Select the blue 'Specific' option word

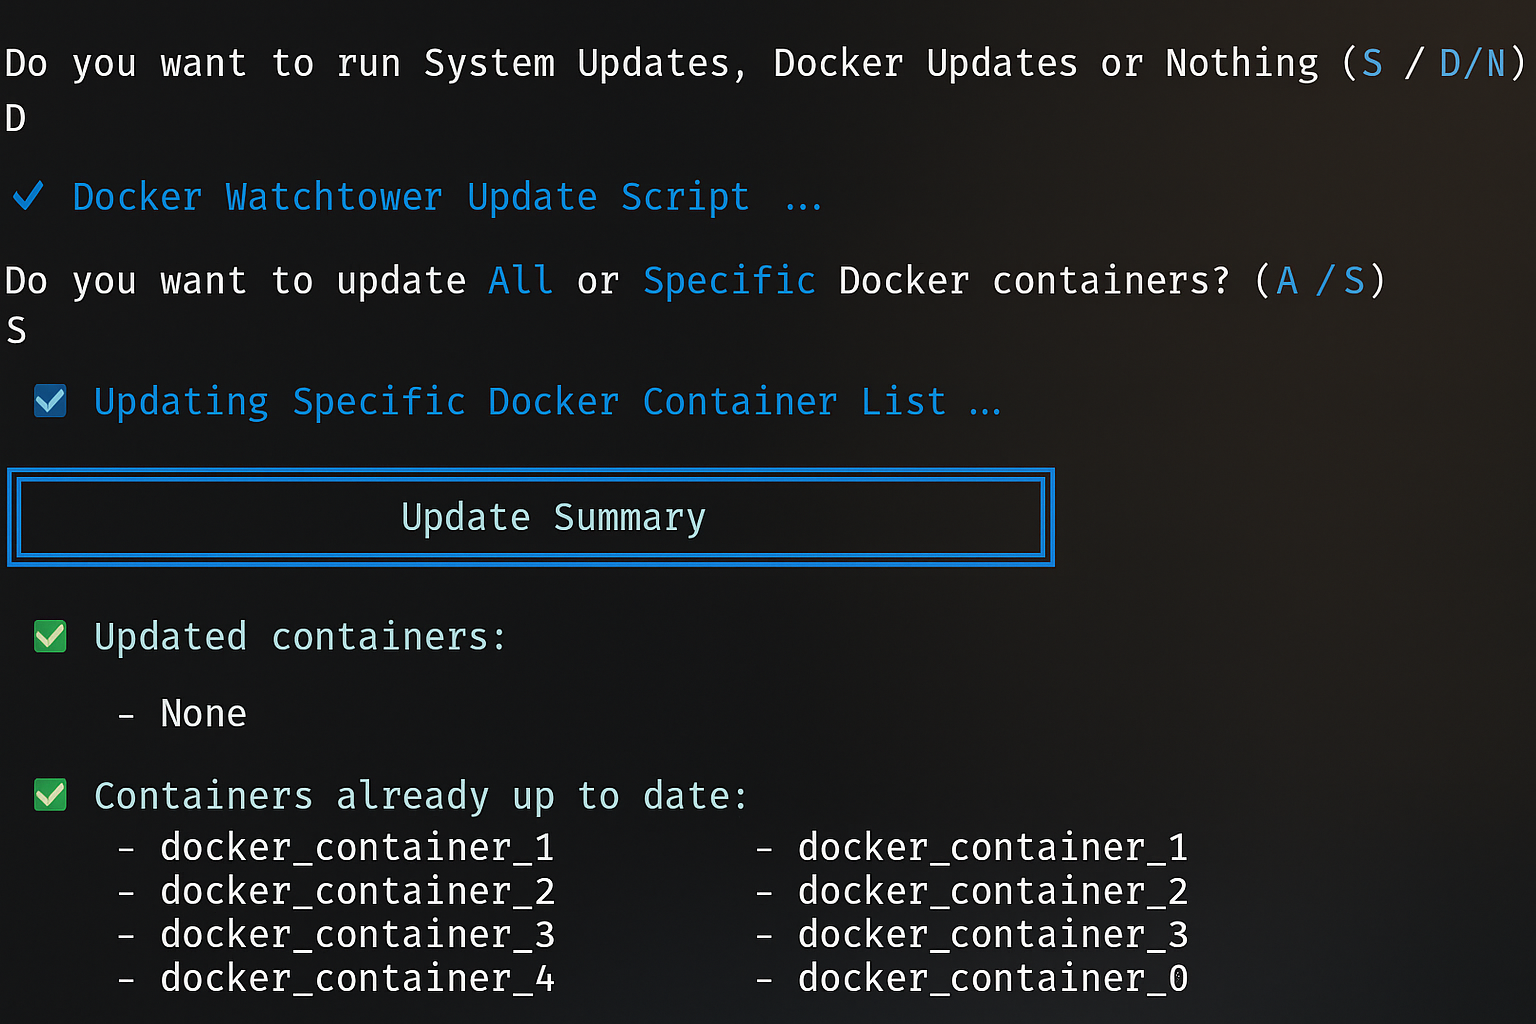[x=729, y=280]
